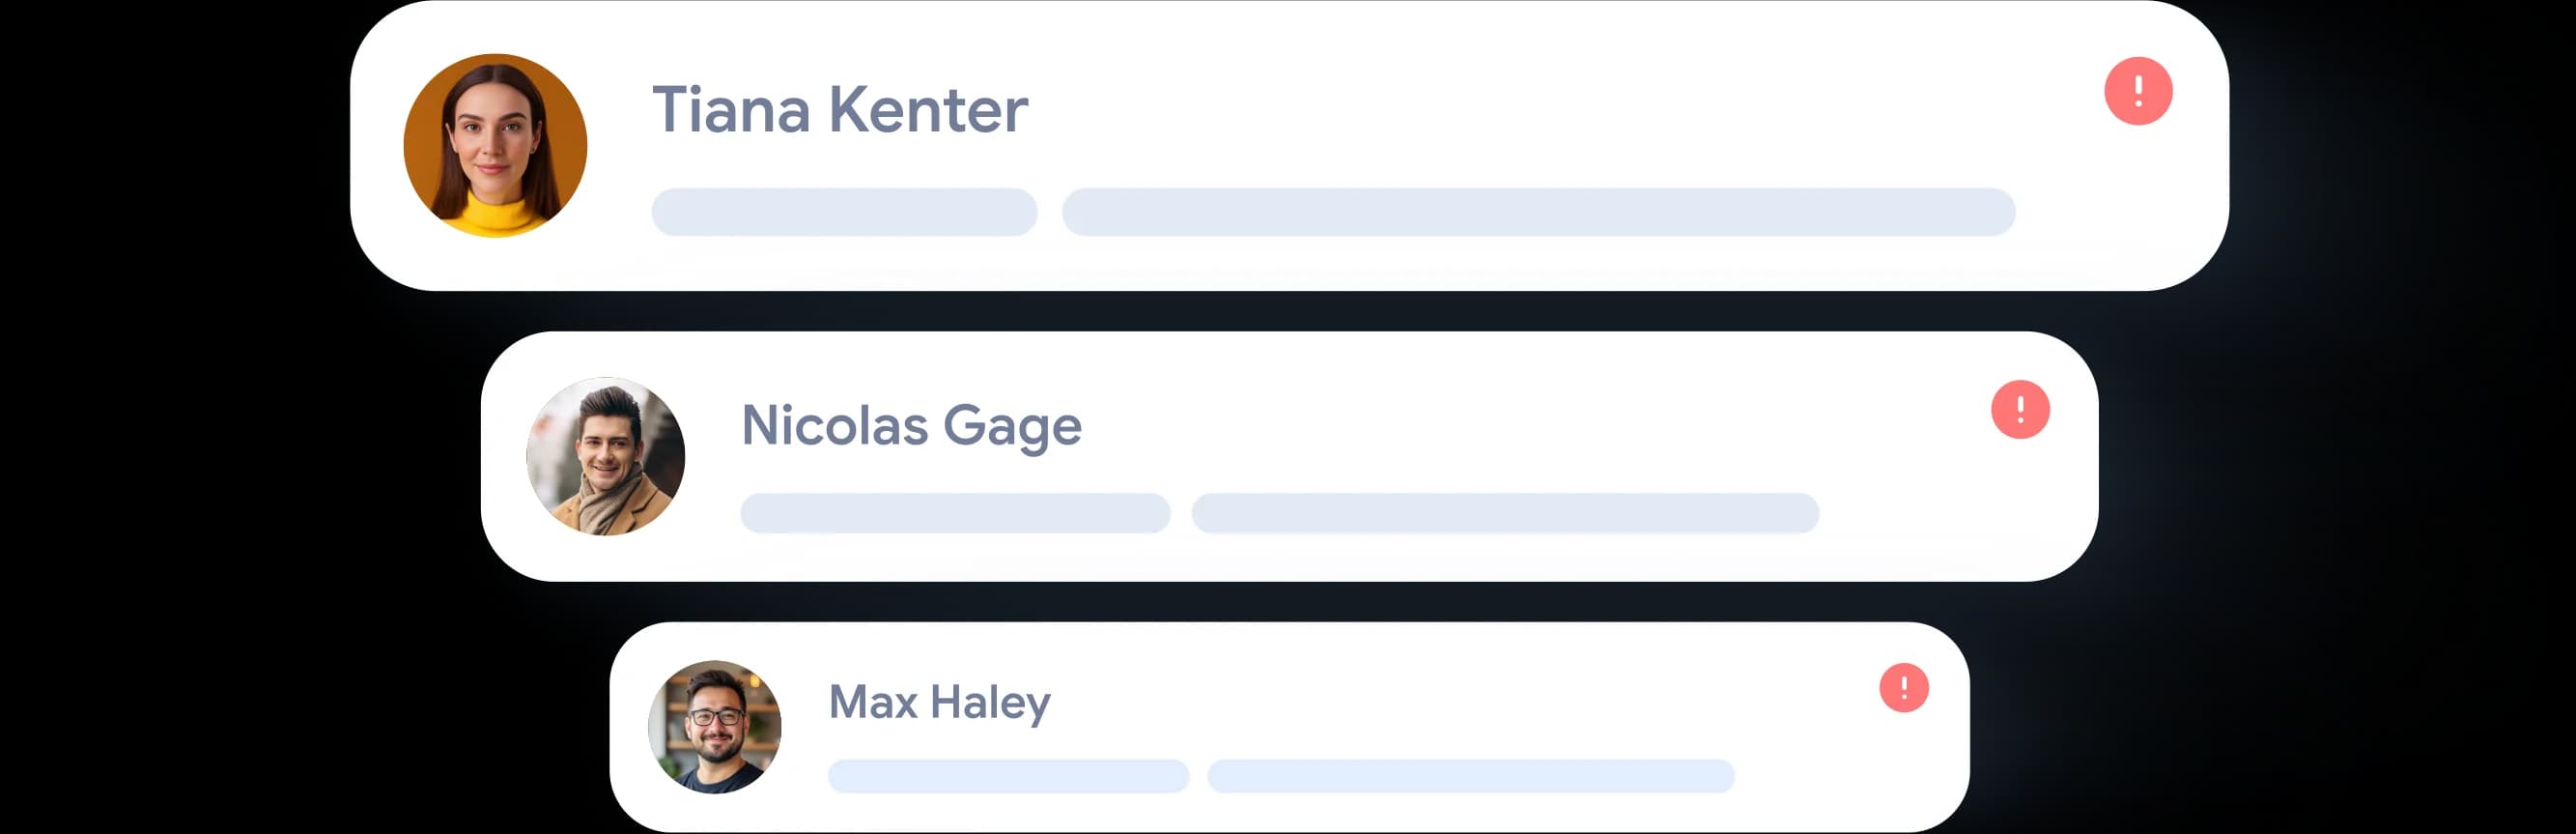The width and height of the screenshot is (2576, 834).
Task: Click the name Tiana Kenter
Action: click(x=839, y=109)
